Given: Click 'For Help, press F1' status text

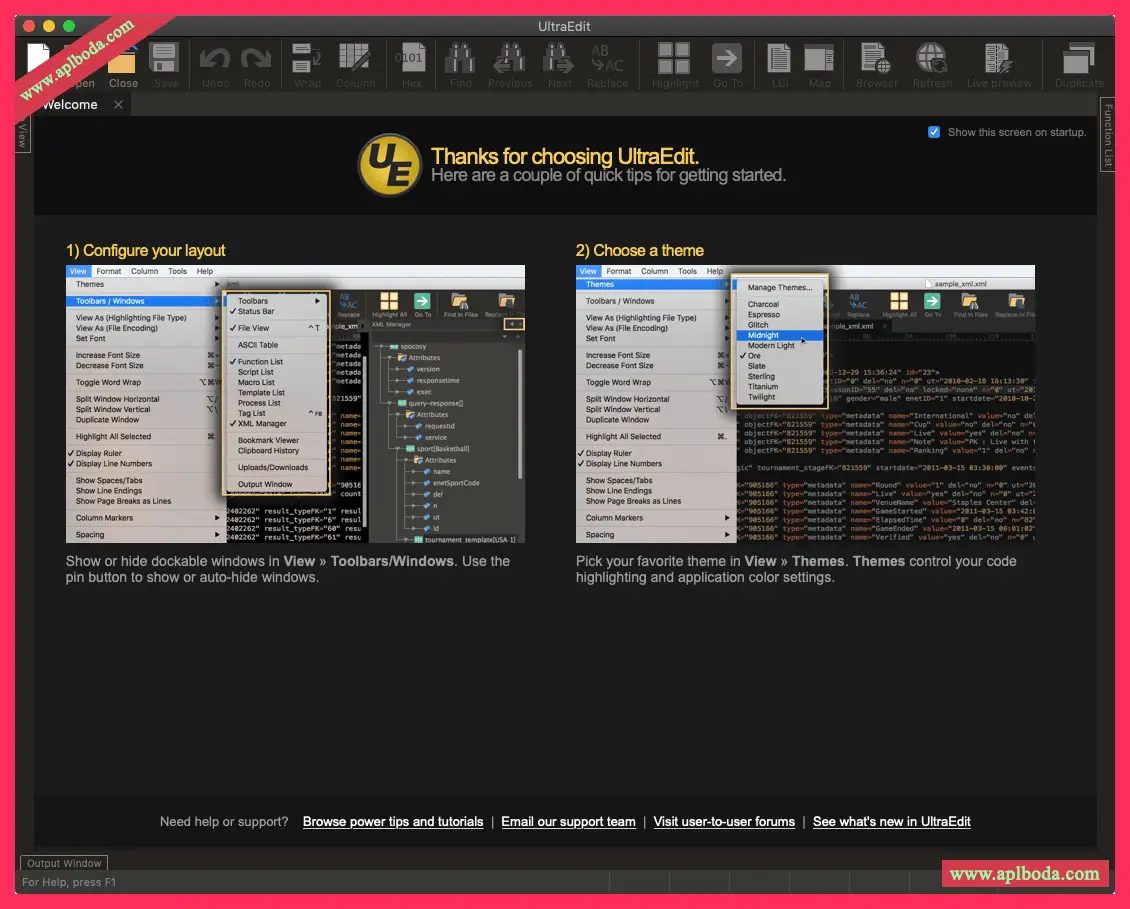Looking at the screenshot, I should click(x=69, y=882).
